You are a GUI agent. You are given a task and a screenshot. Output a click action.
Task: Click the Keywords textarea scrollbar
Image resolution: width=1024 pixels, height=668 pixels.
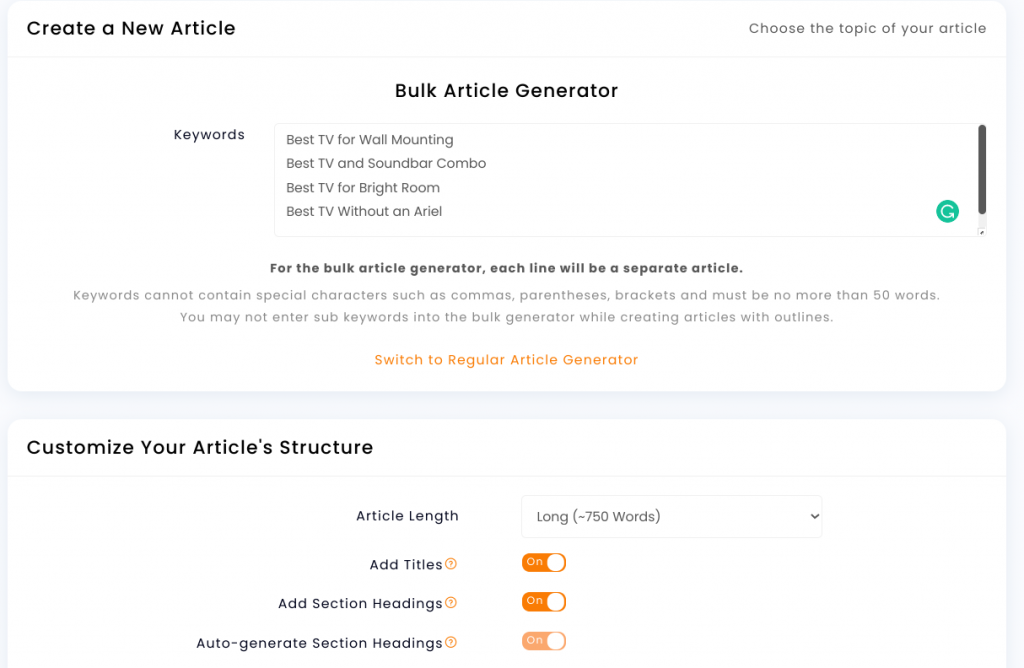(982, 169)
